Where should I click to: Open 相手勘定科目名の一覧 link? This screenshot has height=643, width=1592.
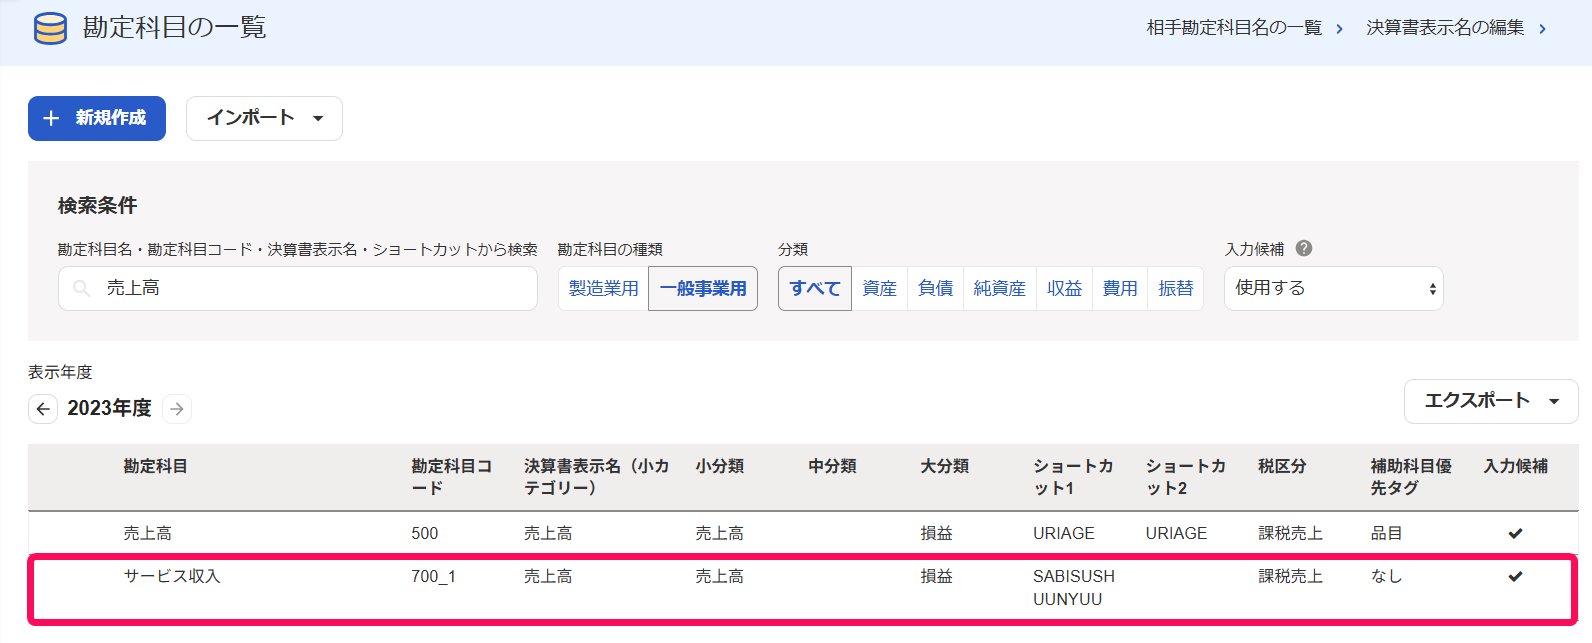click(1244, 28)
